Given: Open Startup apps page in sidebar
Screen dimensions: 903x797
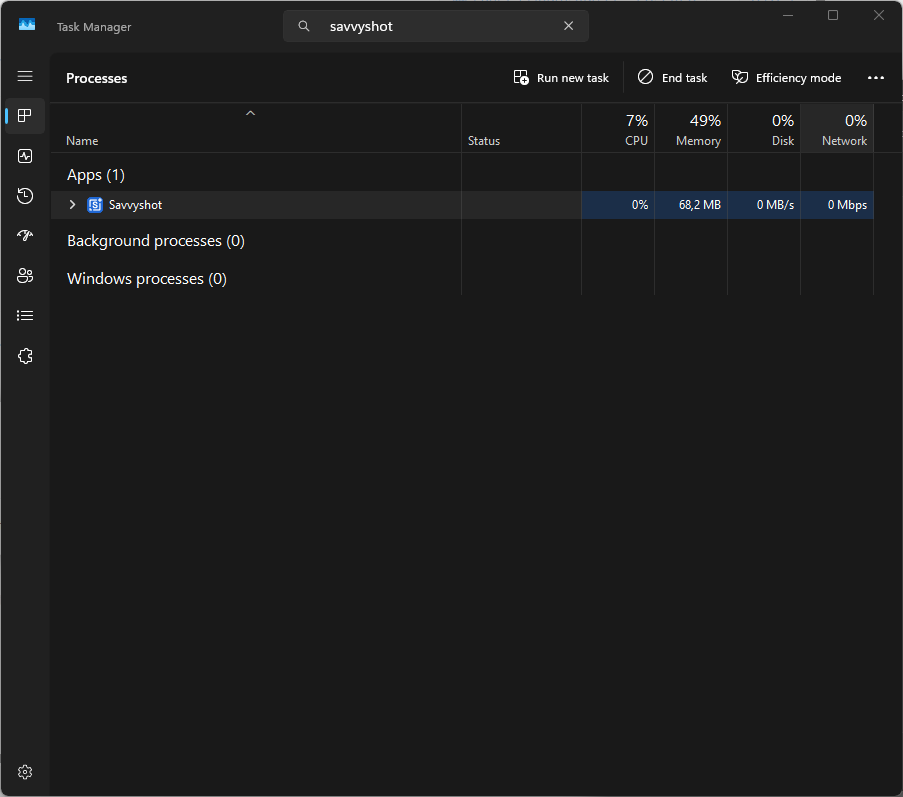Looking at the screenshot, I should [25, 236].
